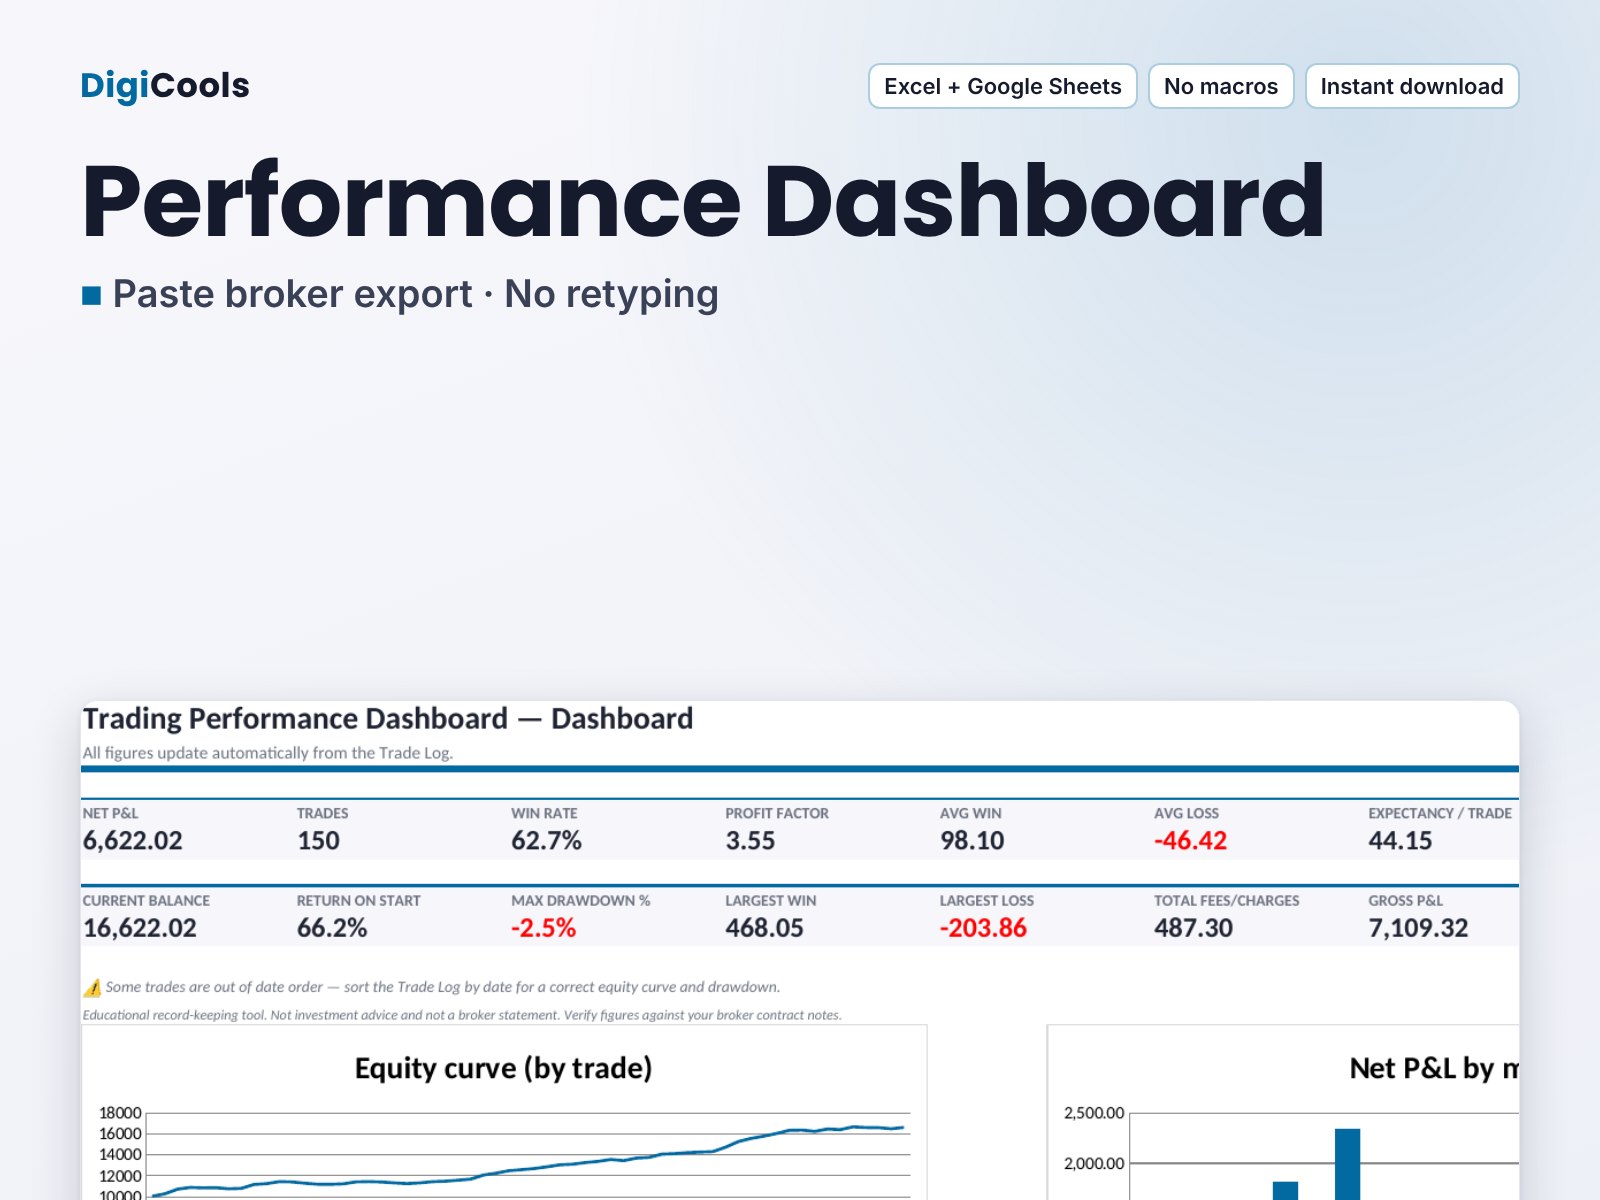Image resolution: width=1600 pixels, height=1200 pixels.
Task: Click the NET P&L label
Action: (110, 813)
